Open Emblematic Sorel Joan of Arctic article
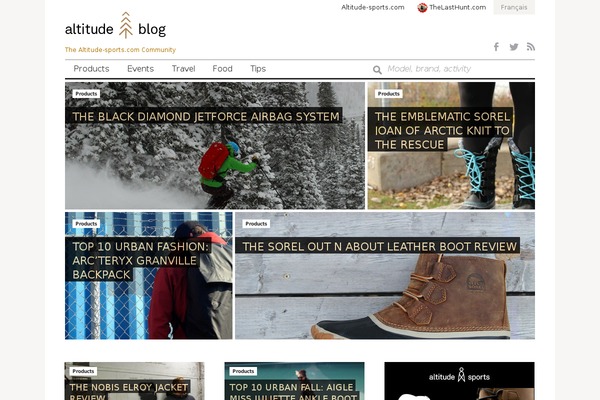The image size is (600, 400). coord(442,130)
